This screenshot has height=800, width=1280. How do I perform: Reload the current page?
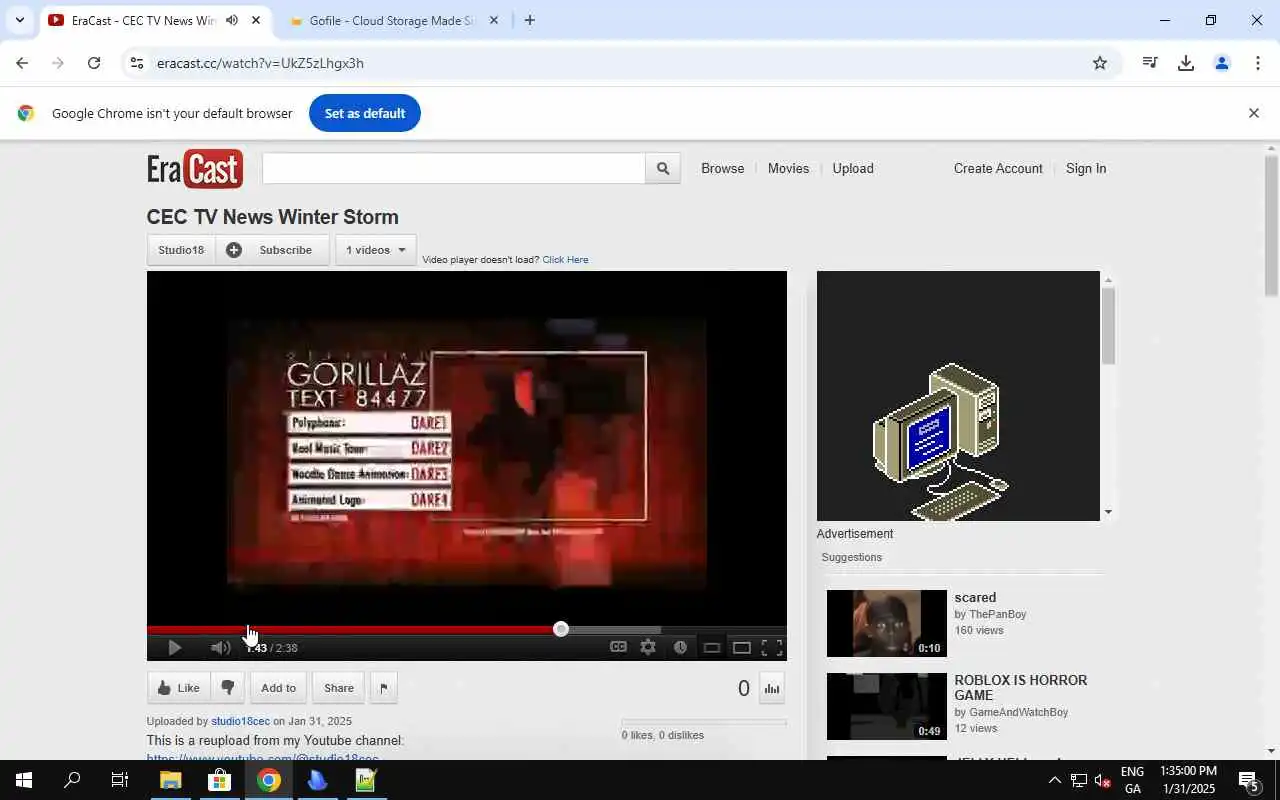[94, 63]
